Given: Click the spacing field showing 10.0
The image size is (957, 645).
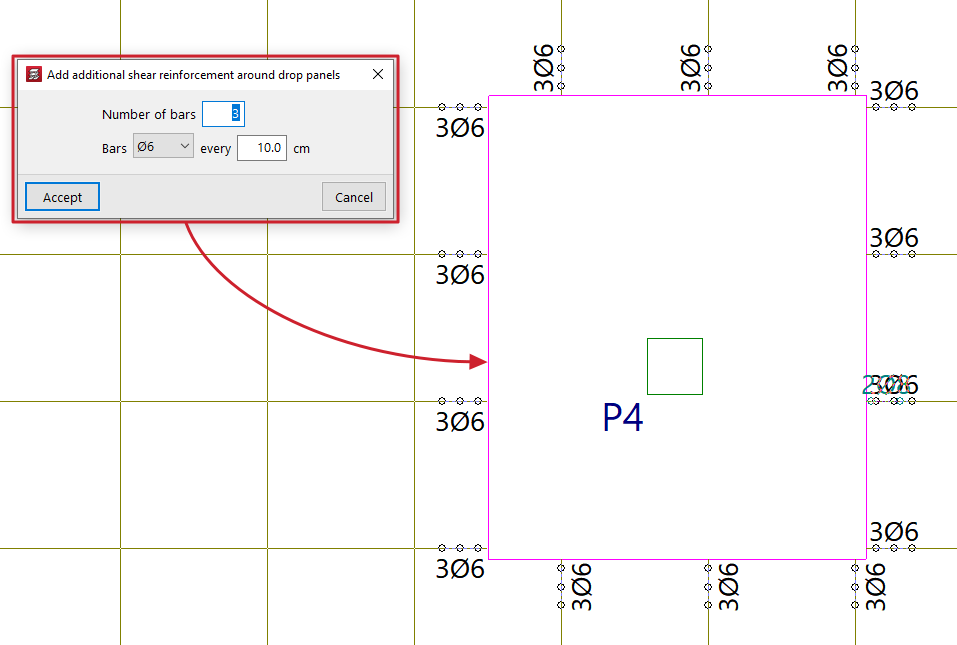Looking at the screenshot, I should [x=262, y=148].
